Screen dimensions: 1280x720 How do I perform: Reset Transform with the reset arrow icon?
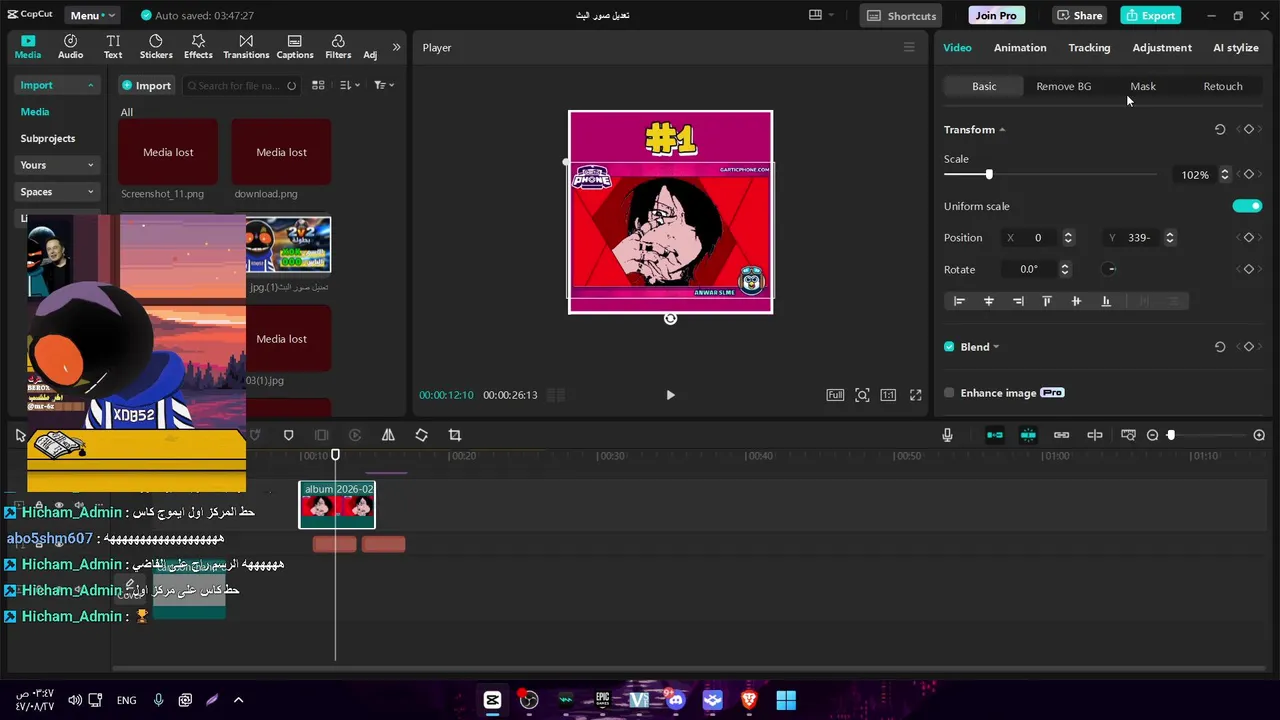(x=1220, y=130)
